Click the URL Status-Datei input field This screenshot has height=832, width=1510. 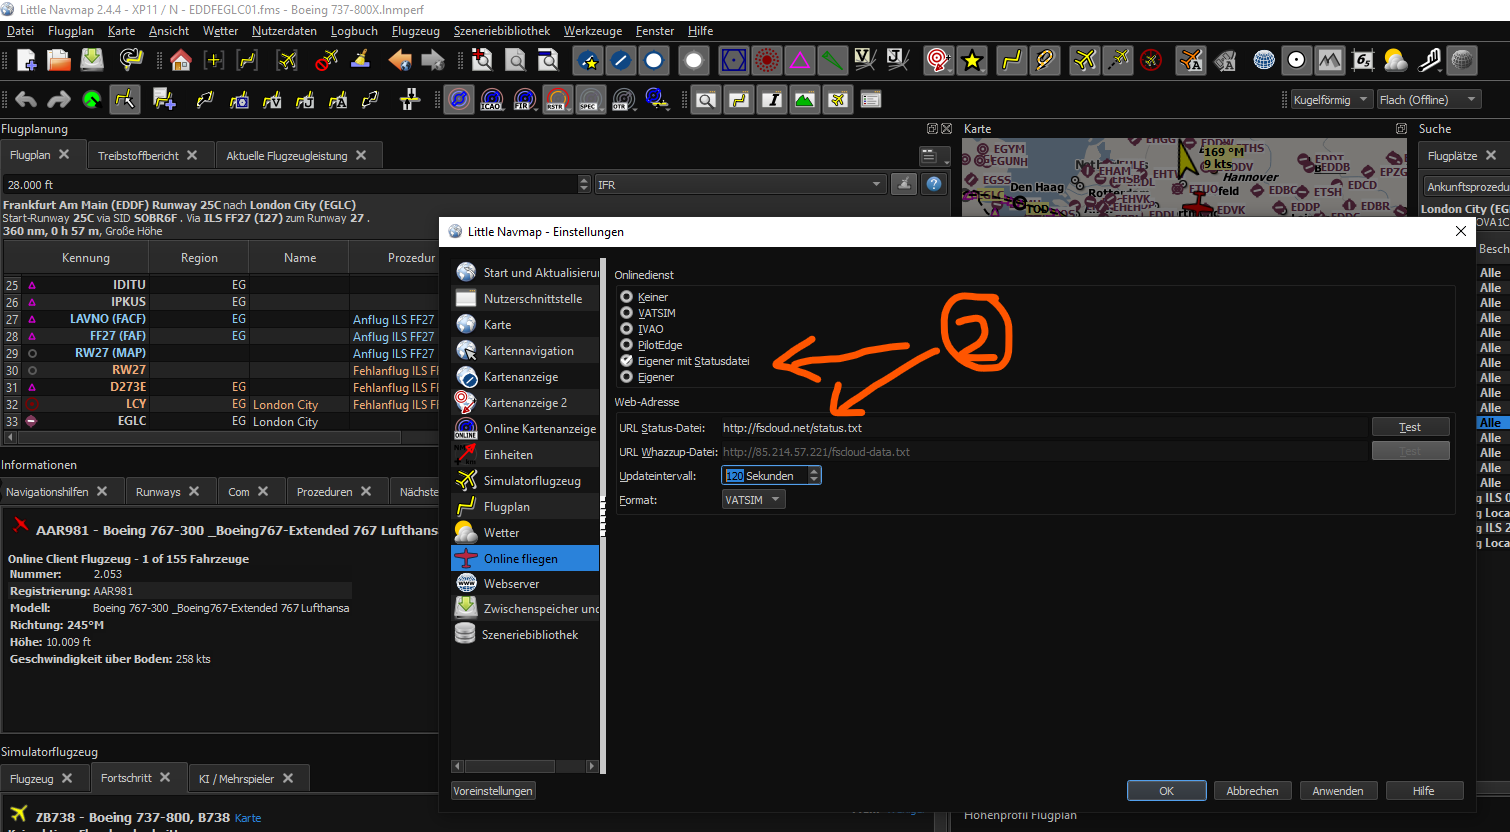pyautogui.click(x=1040, y=428)
